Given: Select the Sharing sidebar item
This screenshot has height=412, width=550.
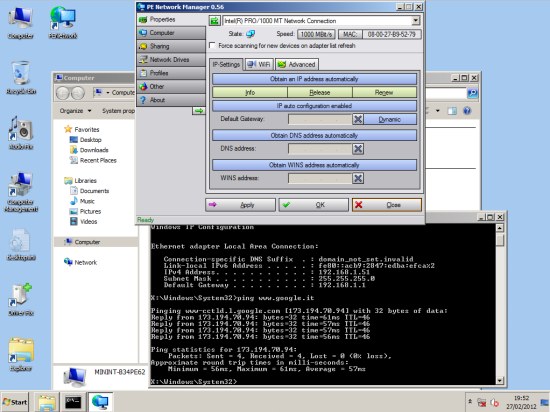Looking at the screenshot, I should click(x=171, y=46).
